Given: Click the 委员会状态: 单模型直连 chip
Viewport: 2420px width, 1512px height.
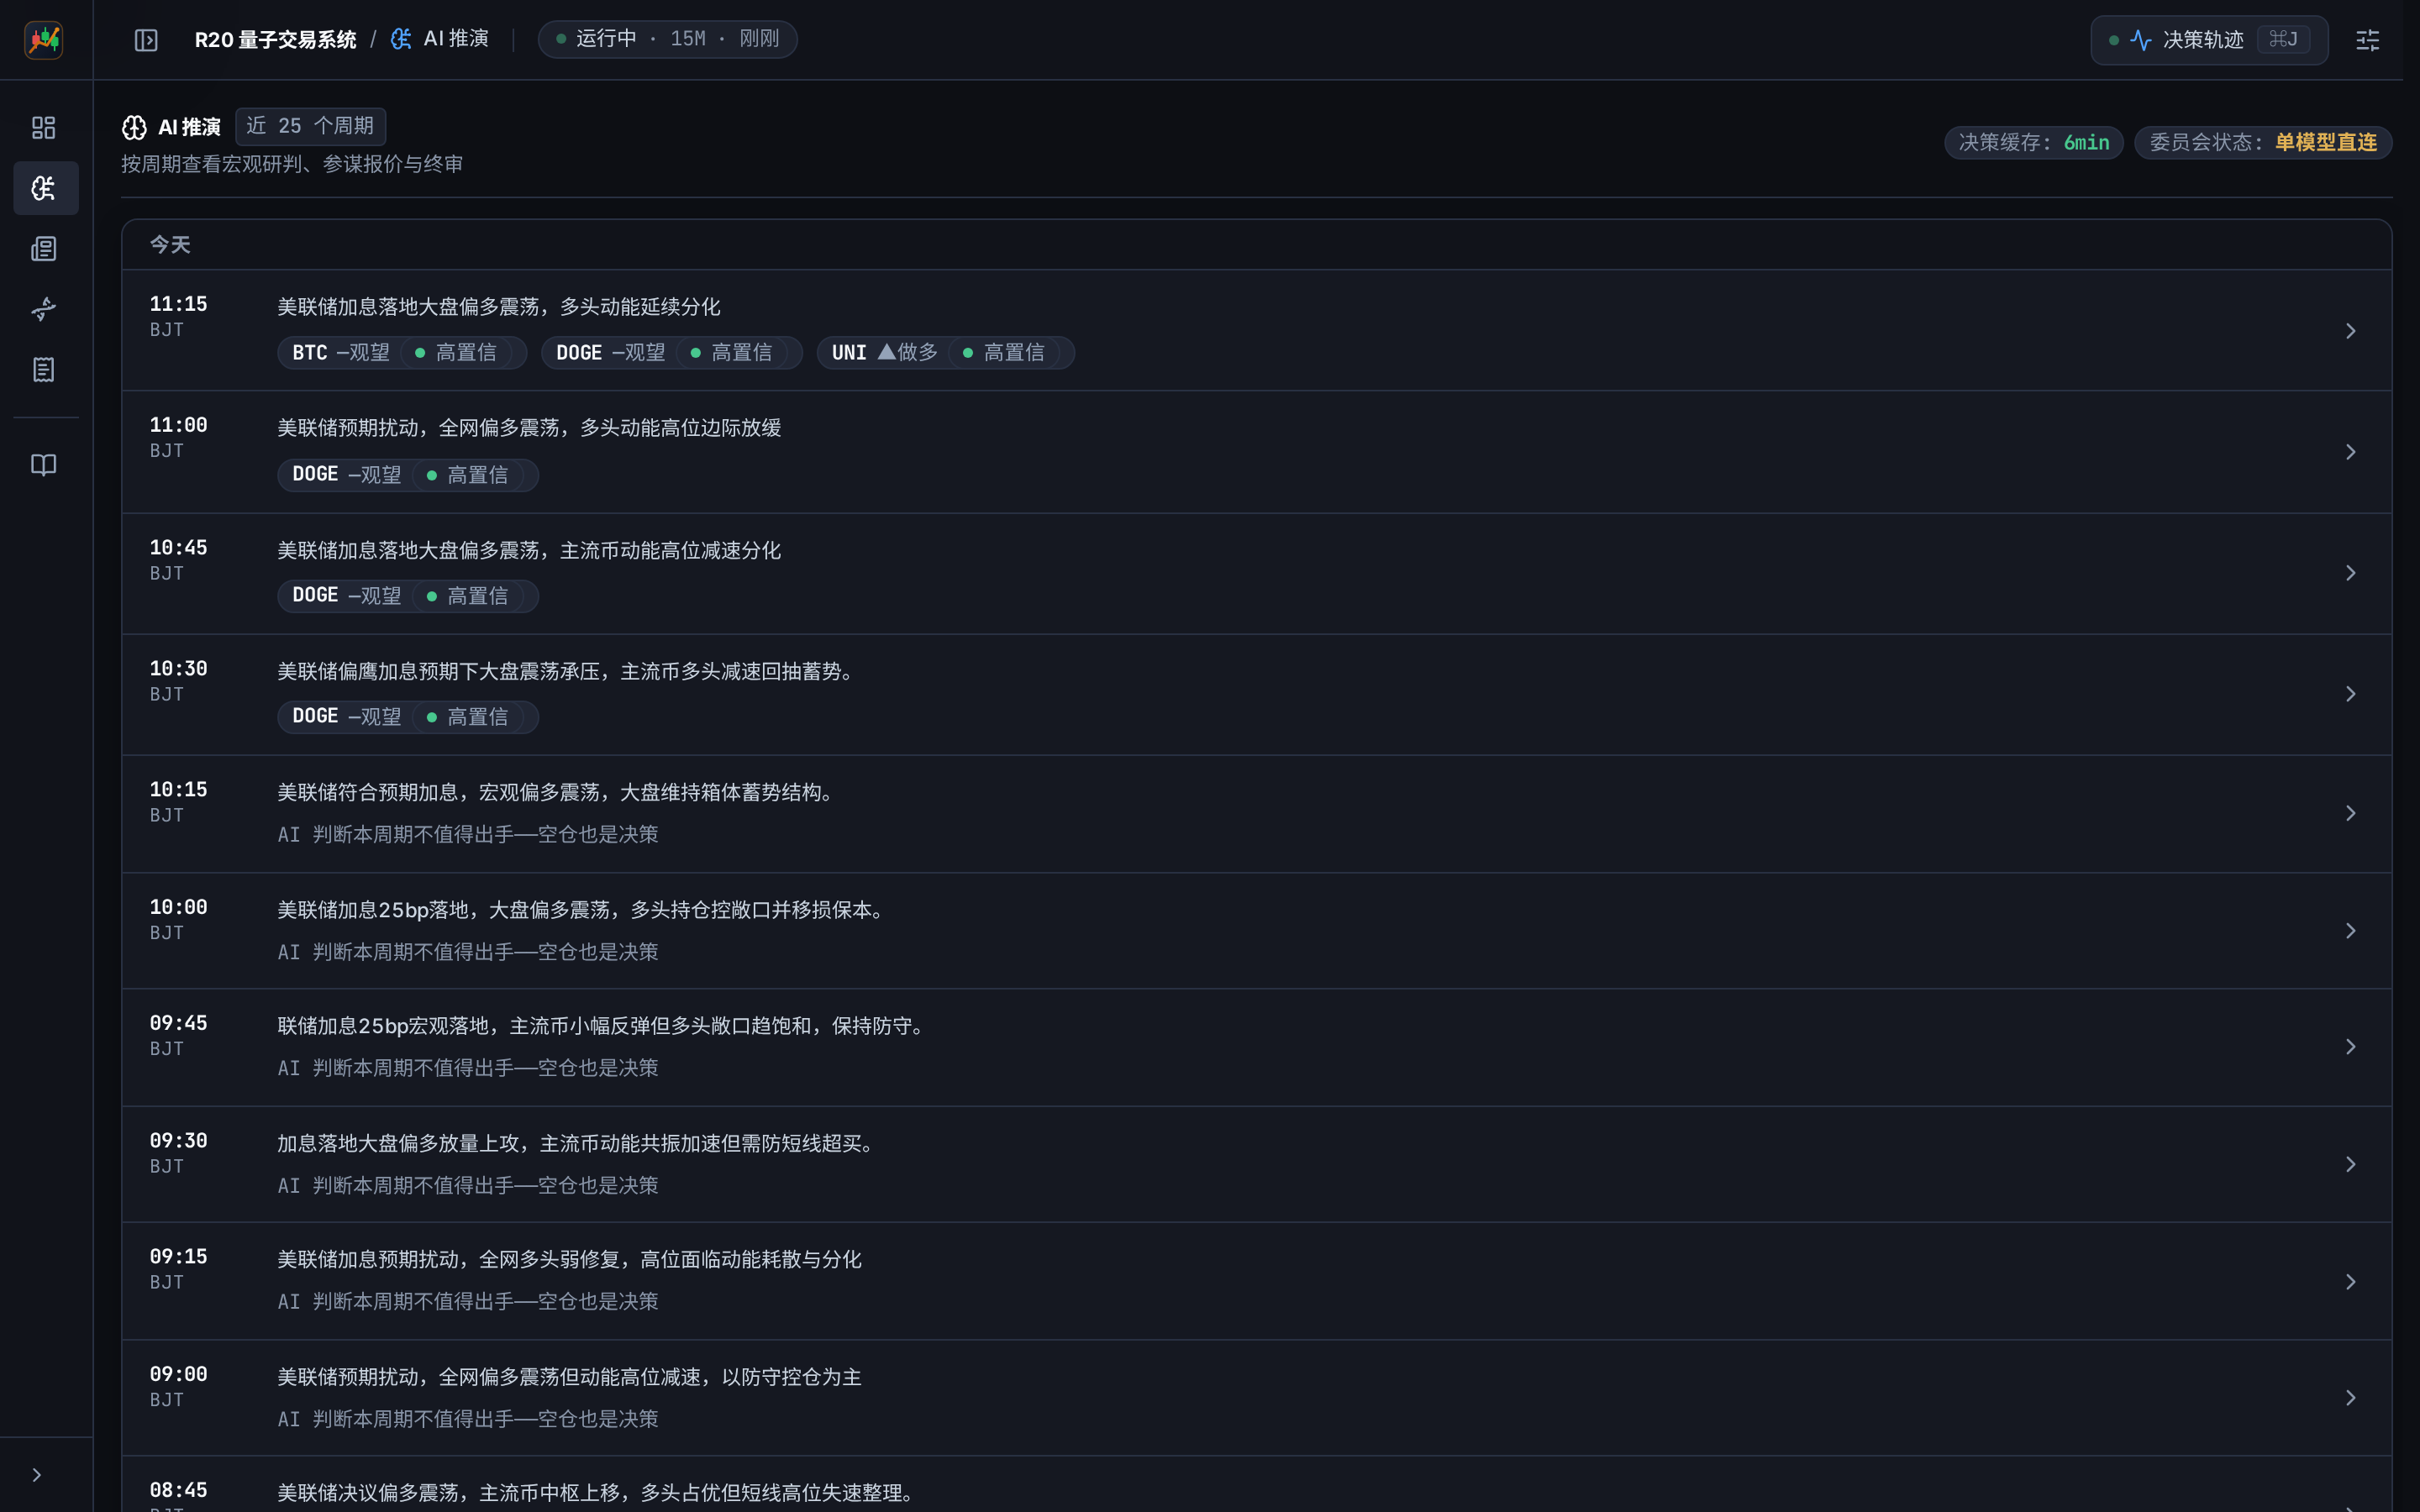Looking at the screenshot, I should click(2263, 143).
